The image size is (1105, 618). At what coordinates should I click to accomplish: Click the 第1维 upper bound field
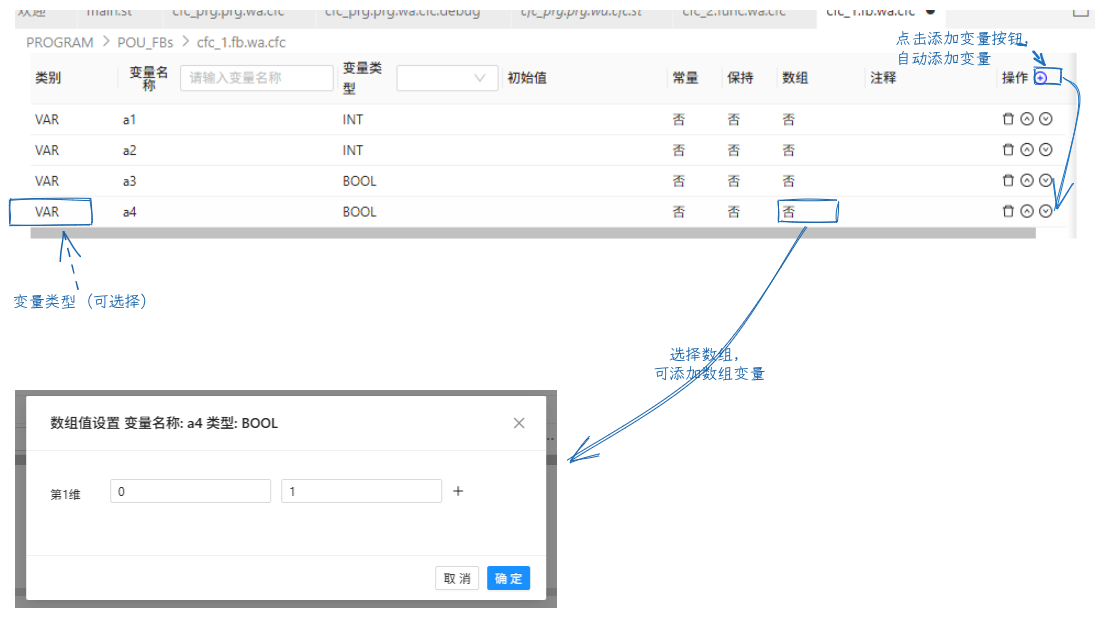coord(362,491)
